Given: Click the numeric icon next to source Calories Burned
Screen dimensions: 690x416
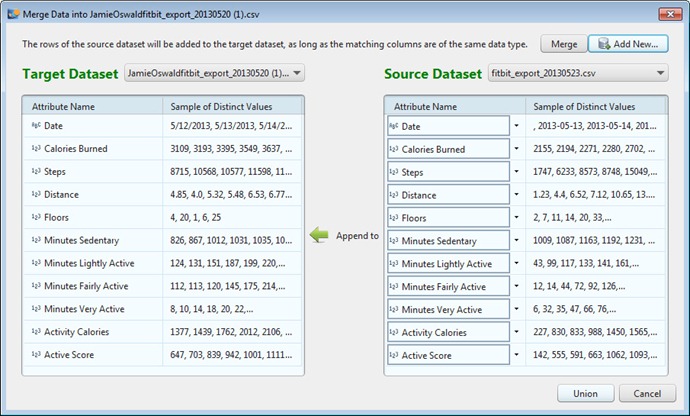Looking at the screenshot, I should click(x=395, y=149).
